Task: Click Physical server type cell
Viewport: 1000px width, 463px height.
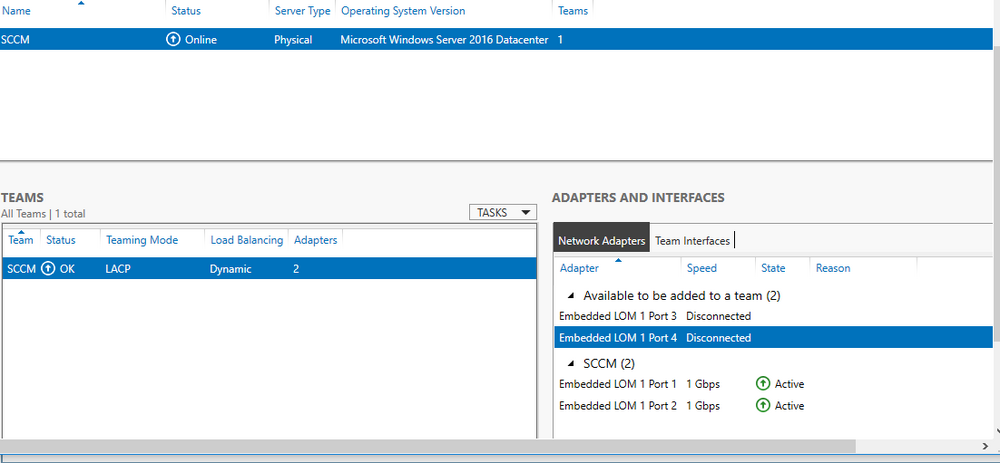Action: [293, 40]
